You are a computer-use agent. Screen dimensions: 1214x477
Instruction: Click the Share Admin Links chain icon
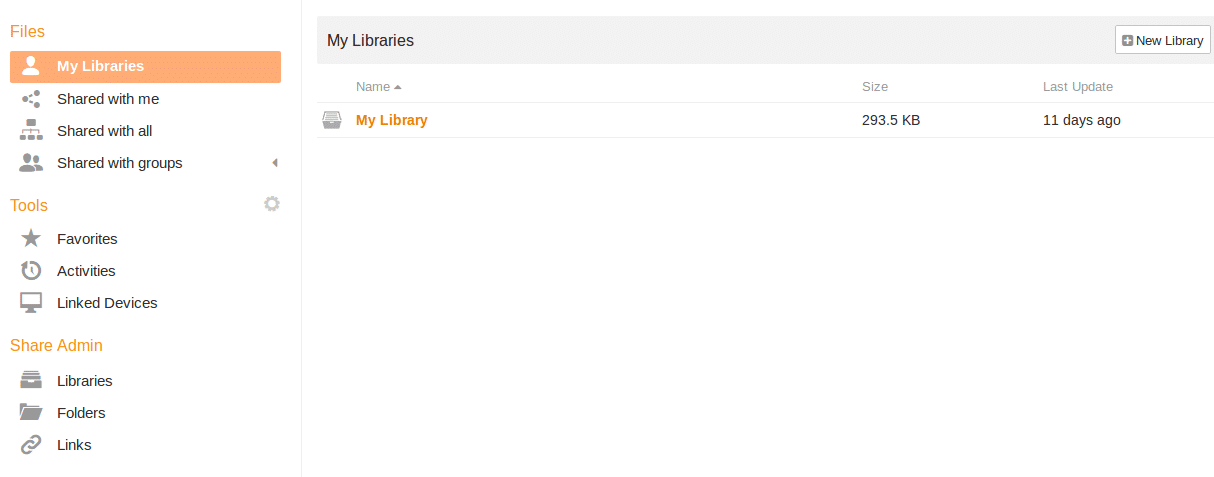[x=31, y=445]
